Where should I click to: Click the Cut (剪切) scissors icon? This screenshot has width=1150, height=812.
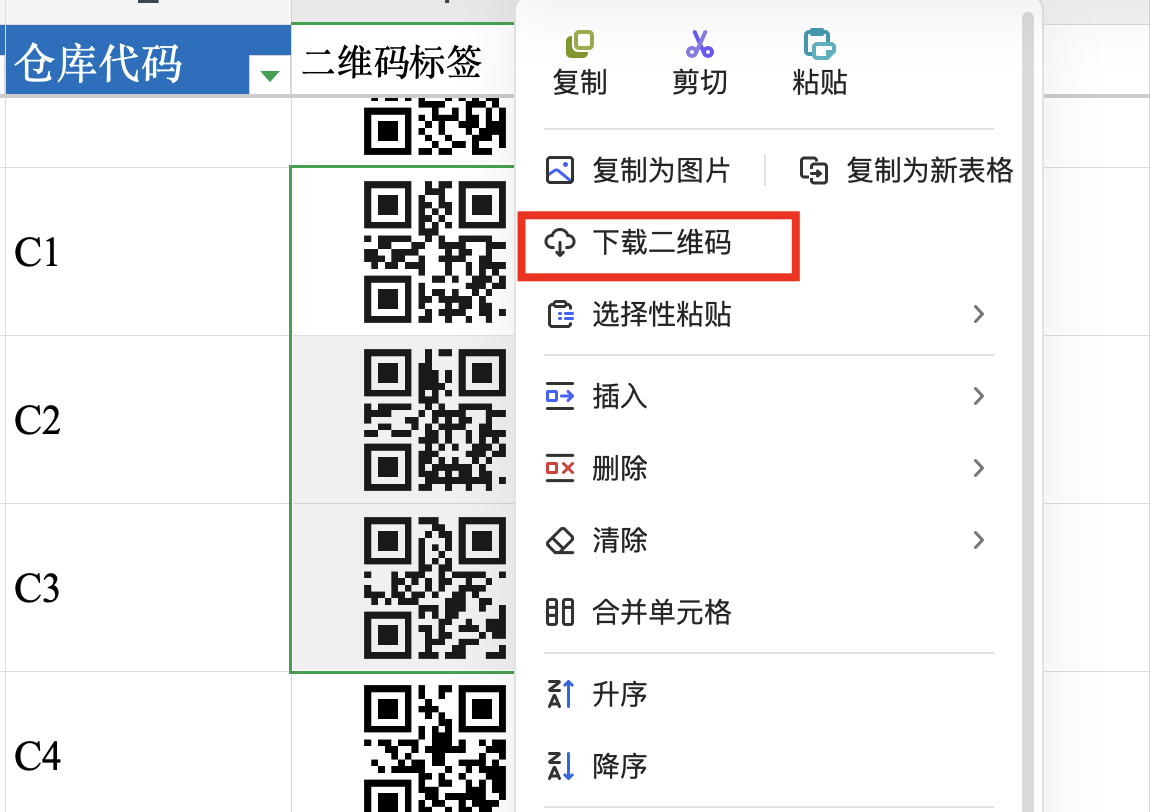(700, 45)
